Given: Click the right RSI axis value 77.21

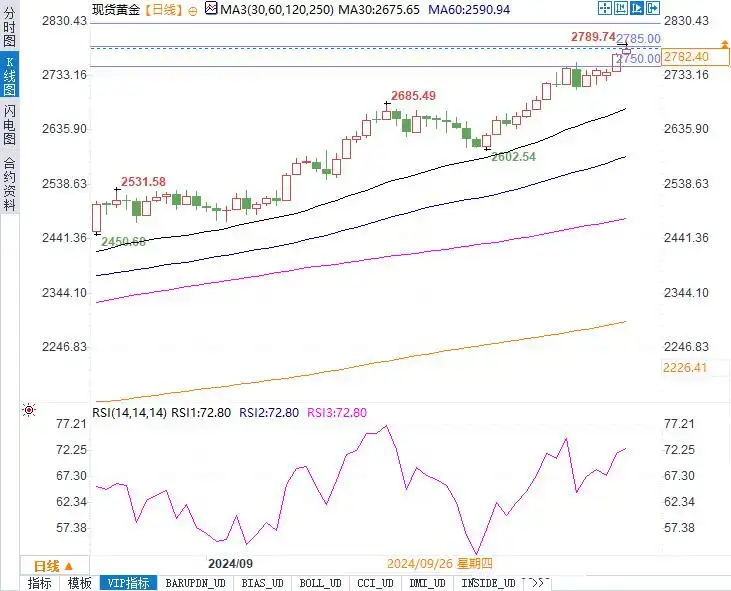Looking at the screenshot, I should [x=679, y=424].
